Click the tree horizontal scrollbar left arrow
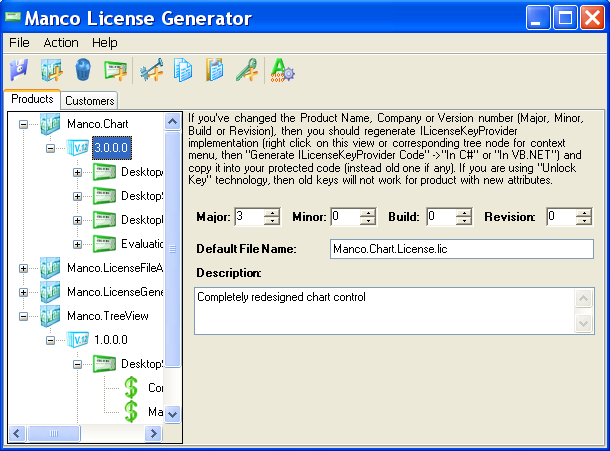 click(17, 433)
